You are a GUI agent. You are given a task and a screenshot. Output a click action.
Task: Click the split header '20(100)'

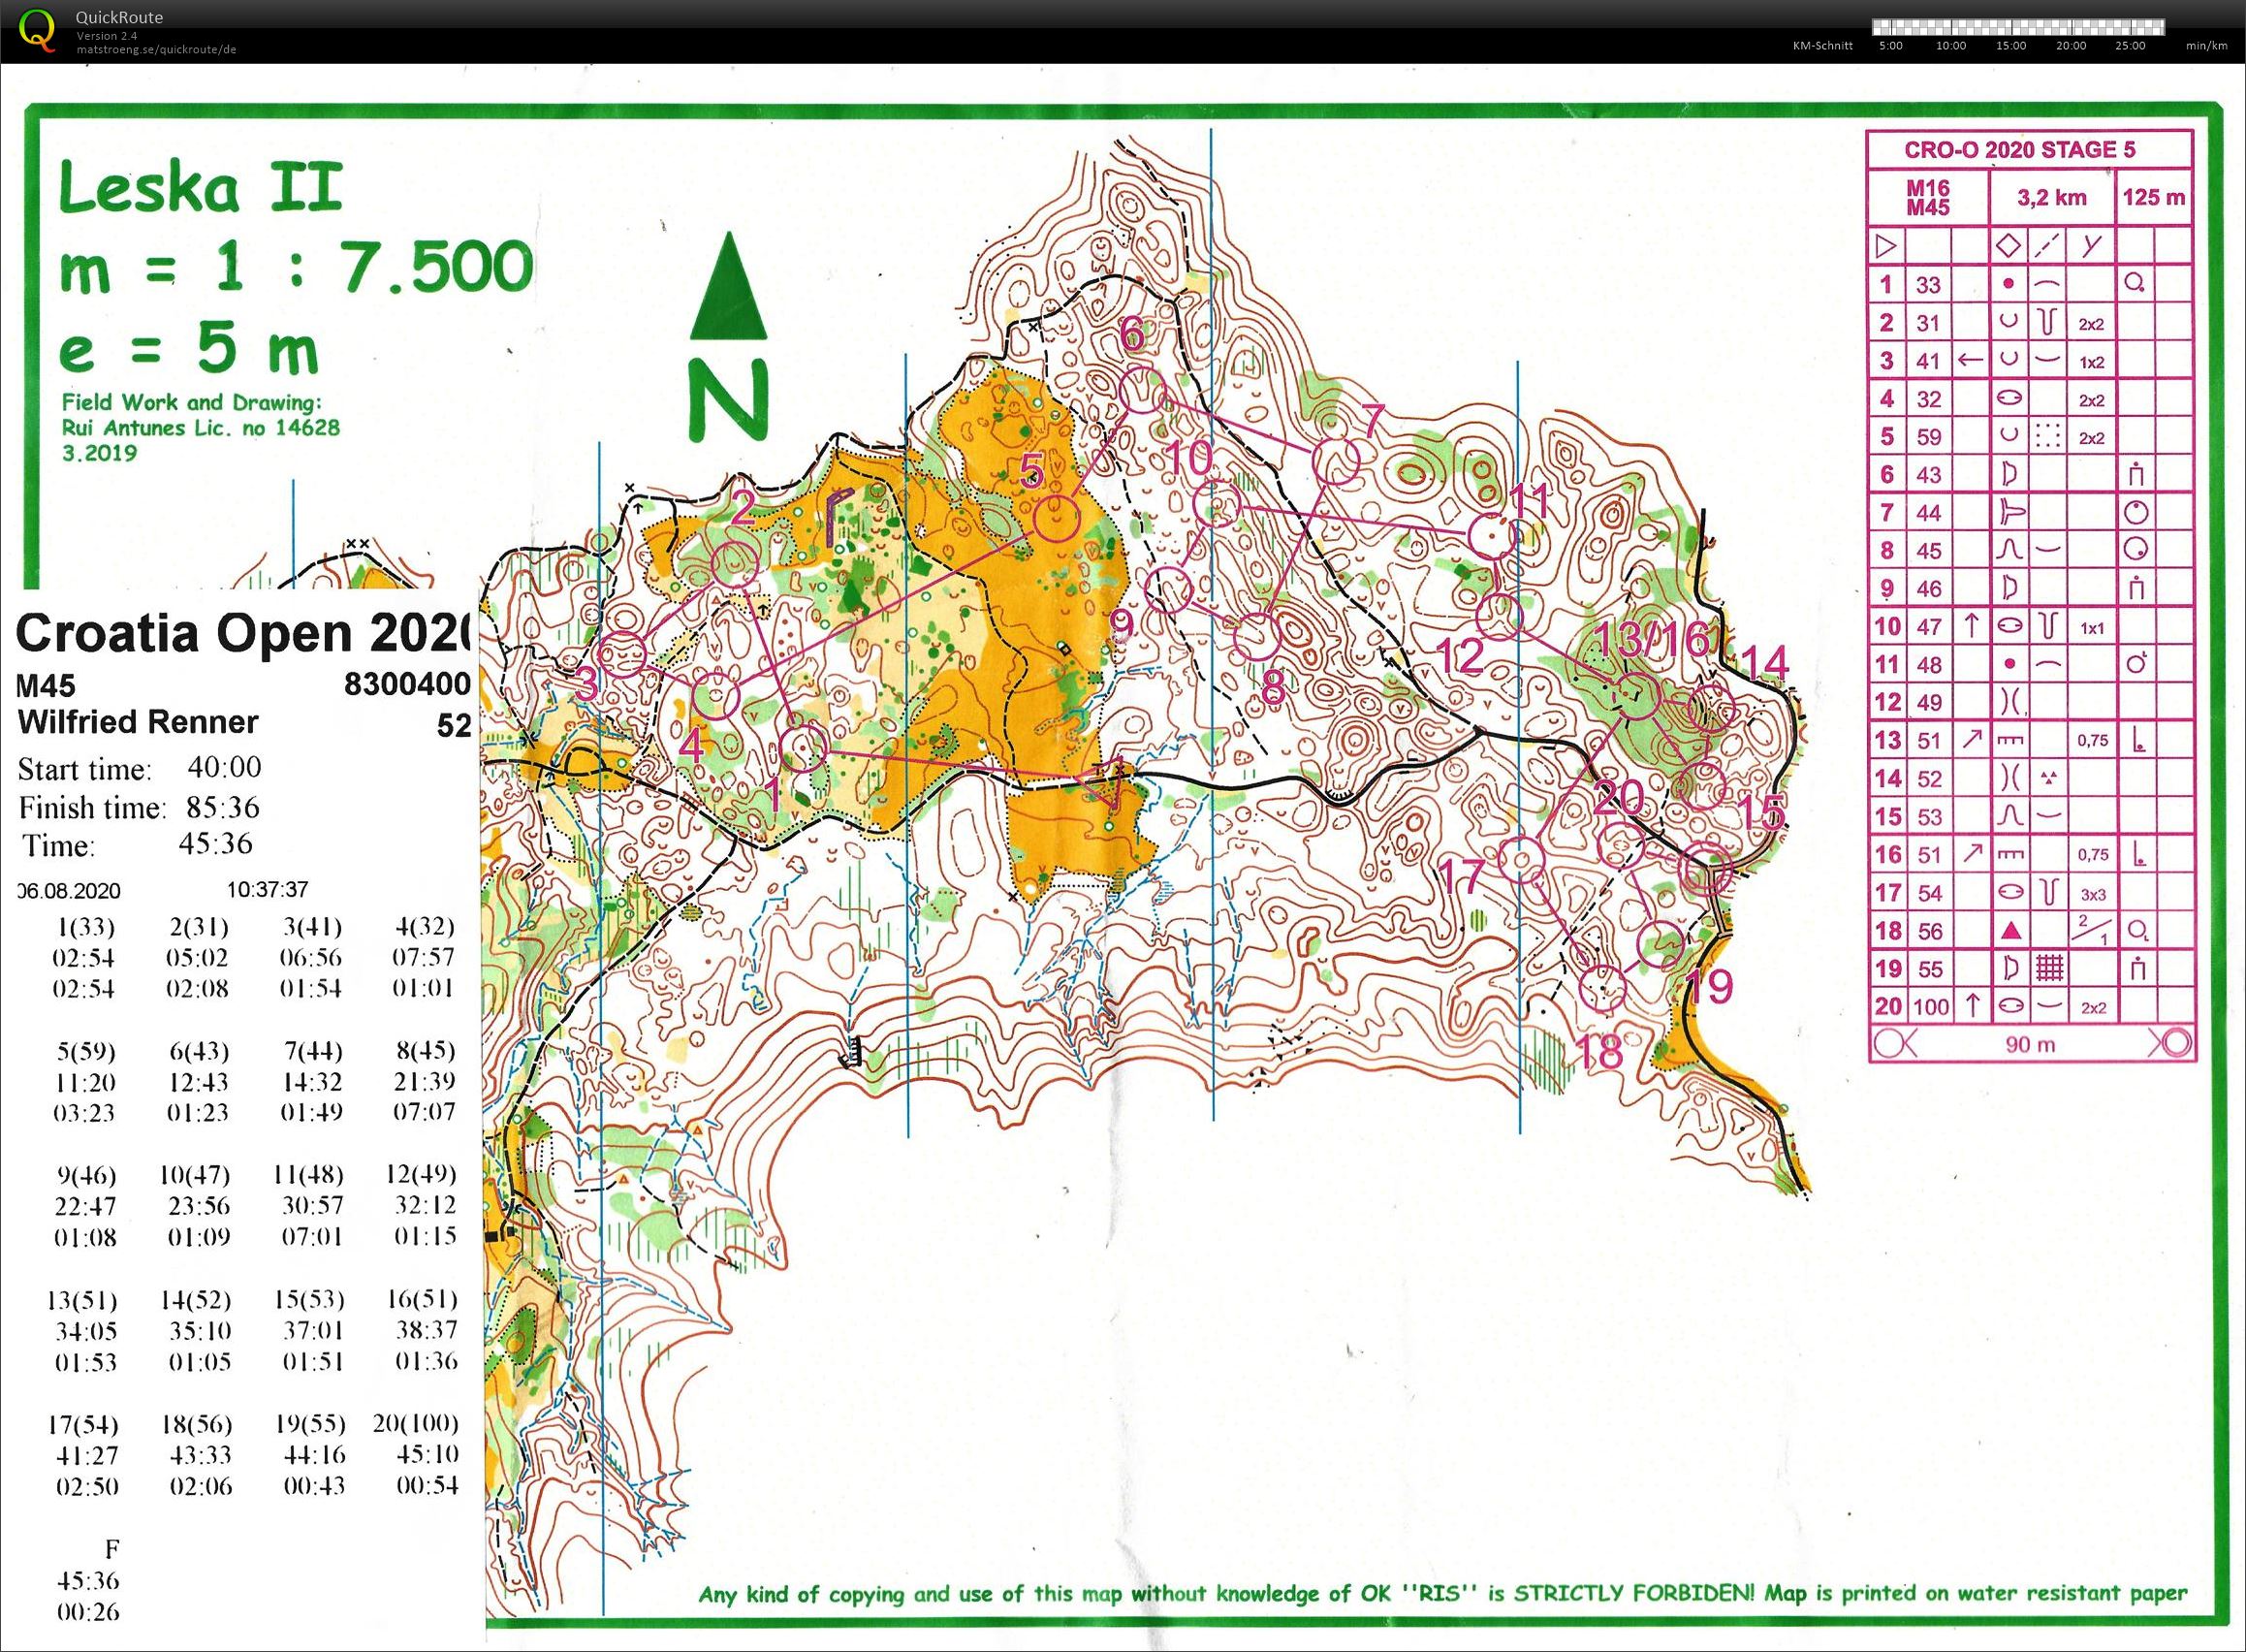click(416, 1423)
